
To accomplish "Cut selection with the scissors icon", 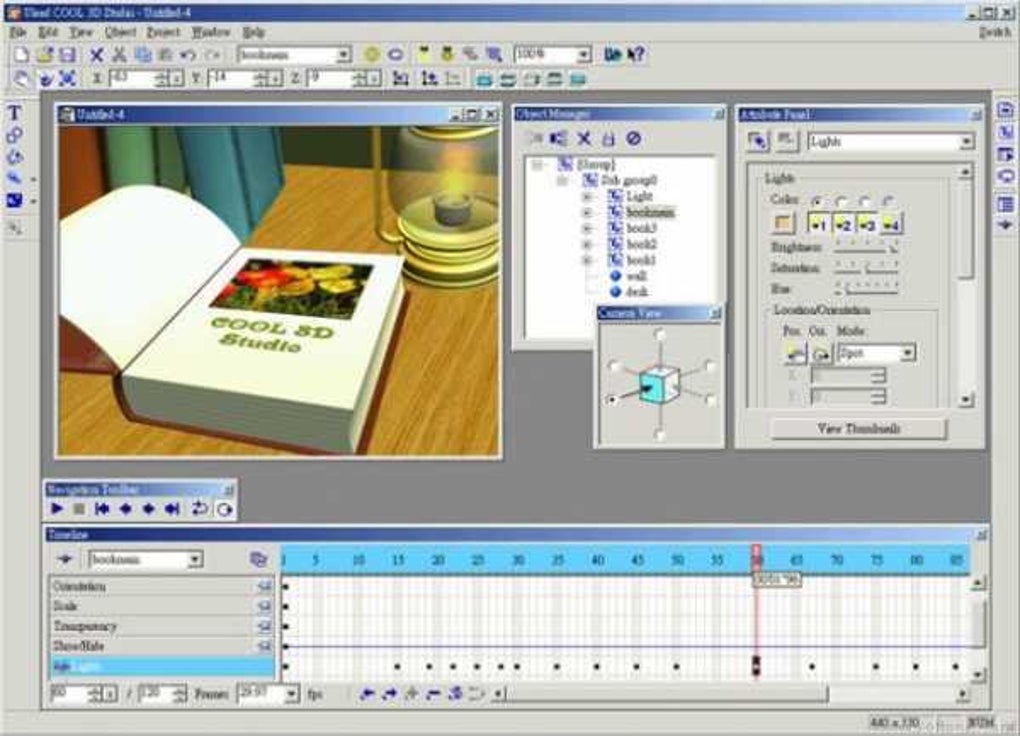I will pyautogui.click(x=119, y=55).
